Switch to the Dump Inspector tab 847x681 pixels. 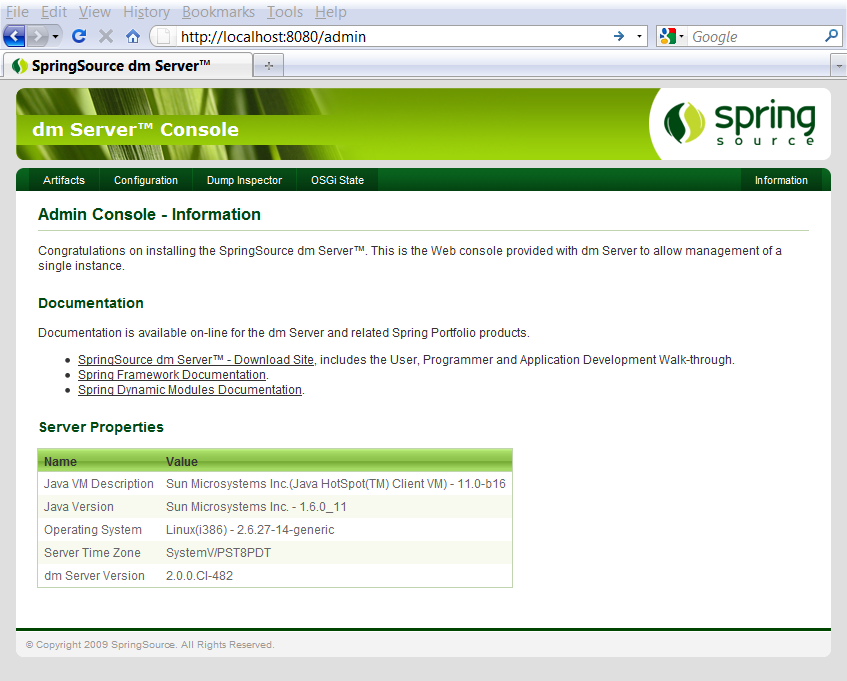tap(244, 180)
